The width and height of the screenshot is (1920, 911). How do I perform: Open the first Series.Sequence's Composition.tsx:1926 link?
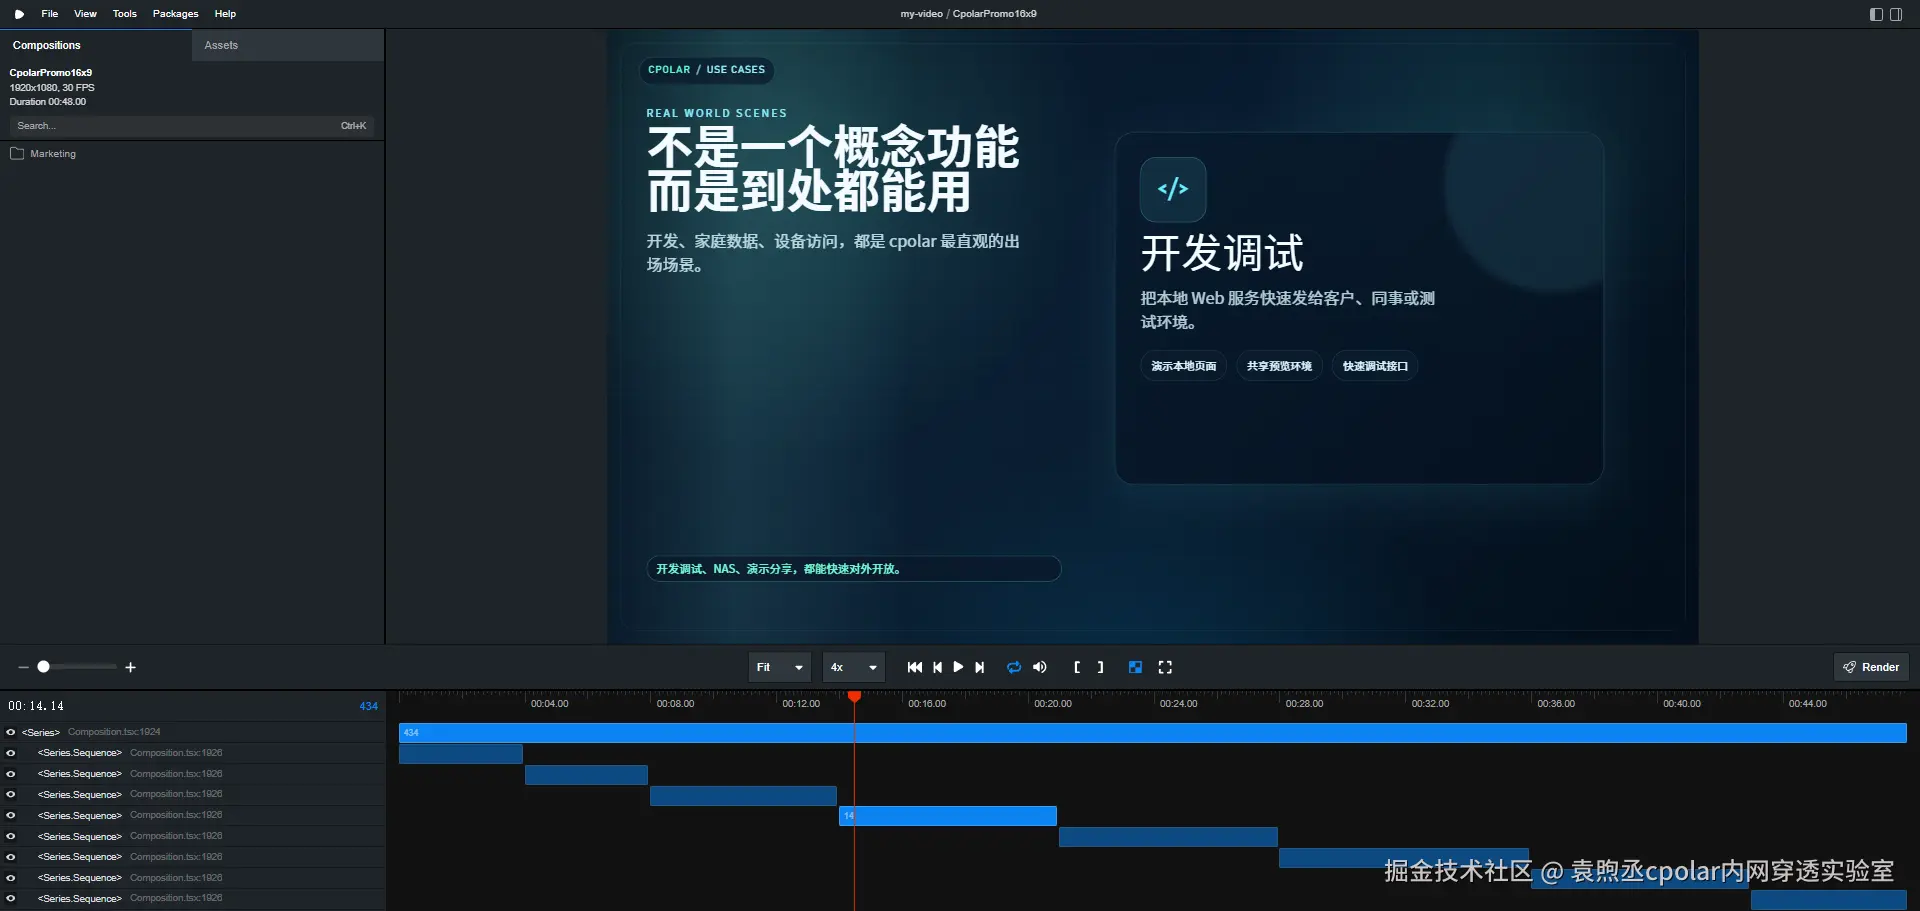pos(176,753)
